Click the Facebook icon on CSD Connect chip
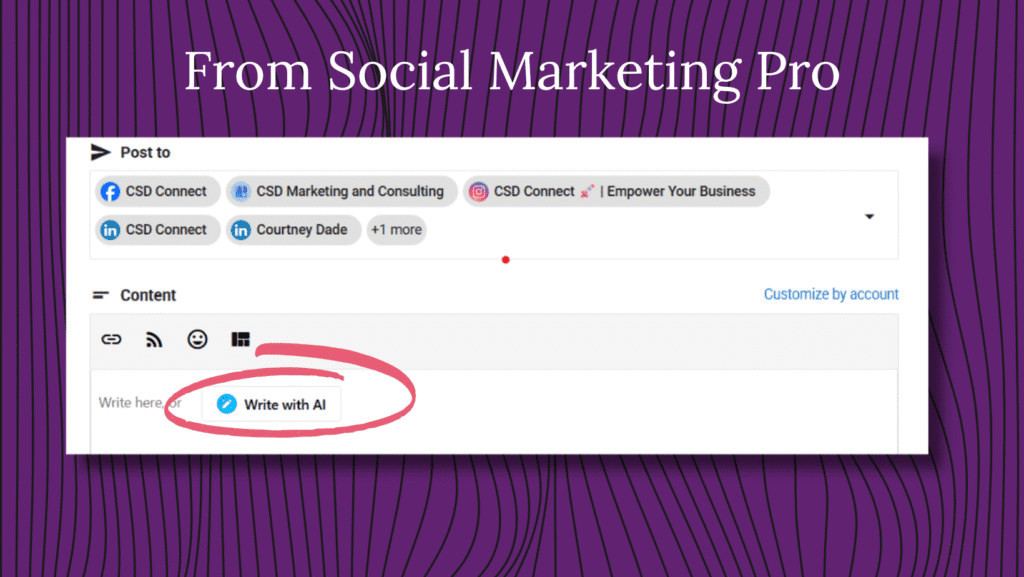The height and width of the screenshot is (577, 1024). click(x=110, y=192)
